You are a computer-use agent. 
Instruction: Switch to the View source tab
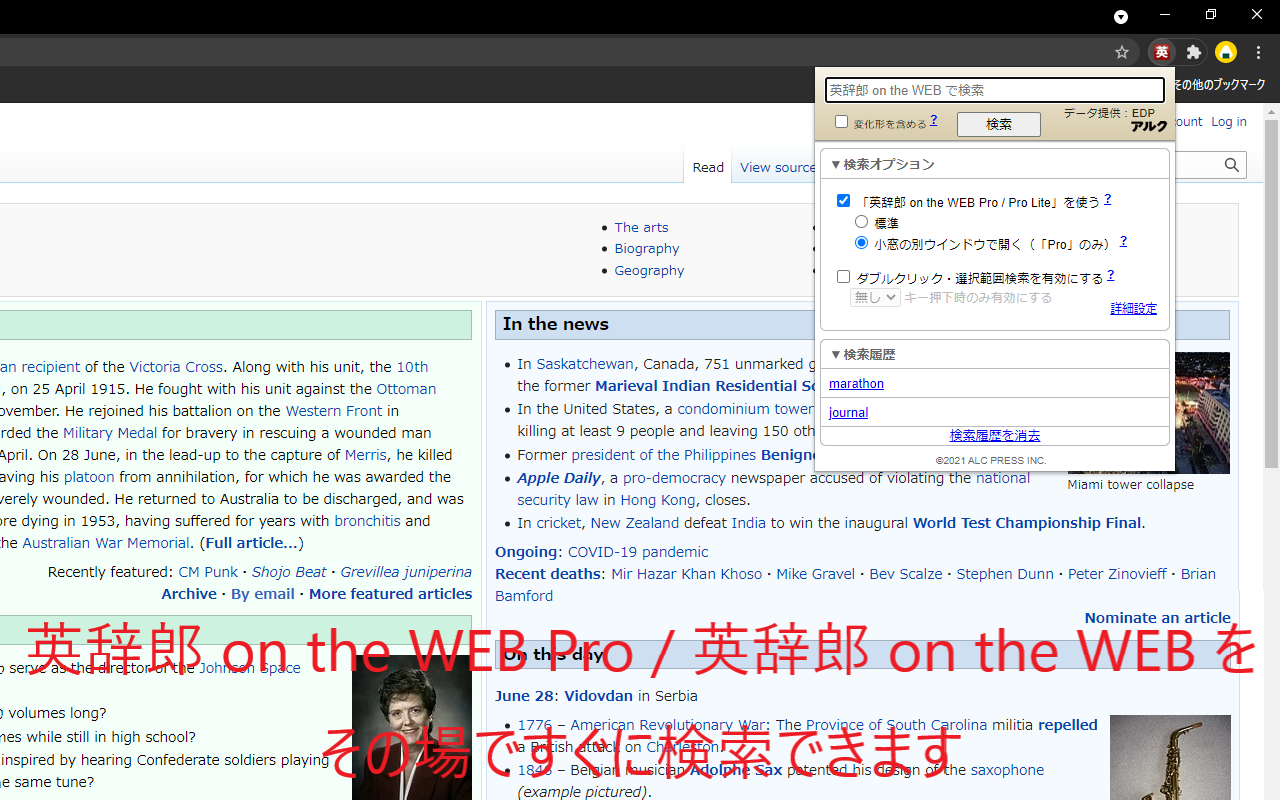(777, 167)
